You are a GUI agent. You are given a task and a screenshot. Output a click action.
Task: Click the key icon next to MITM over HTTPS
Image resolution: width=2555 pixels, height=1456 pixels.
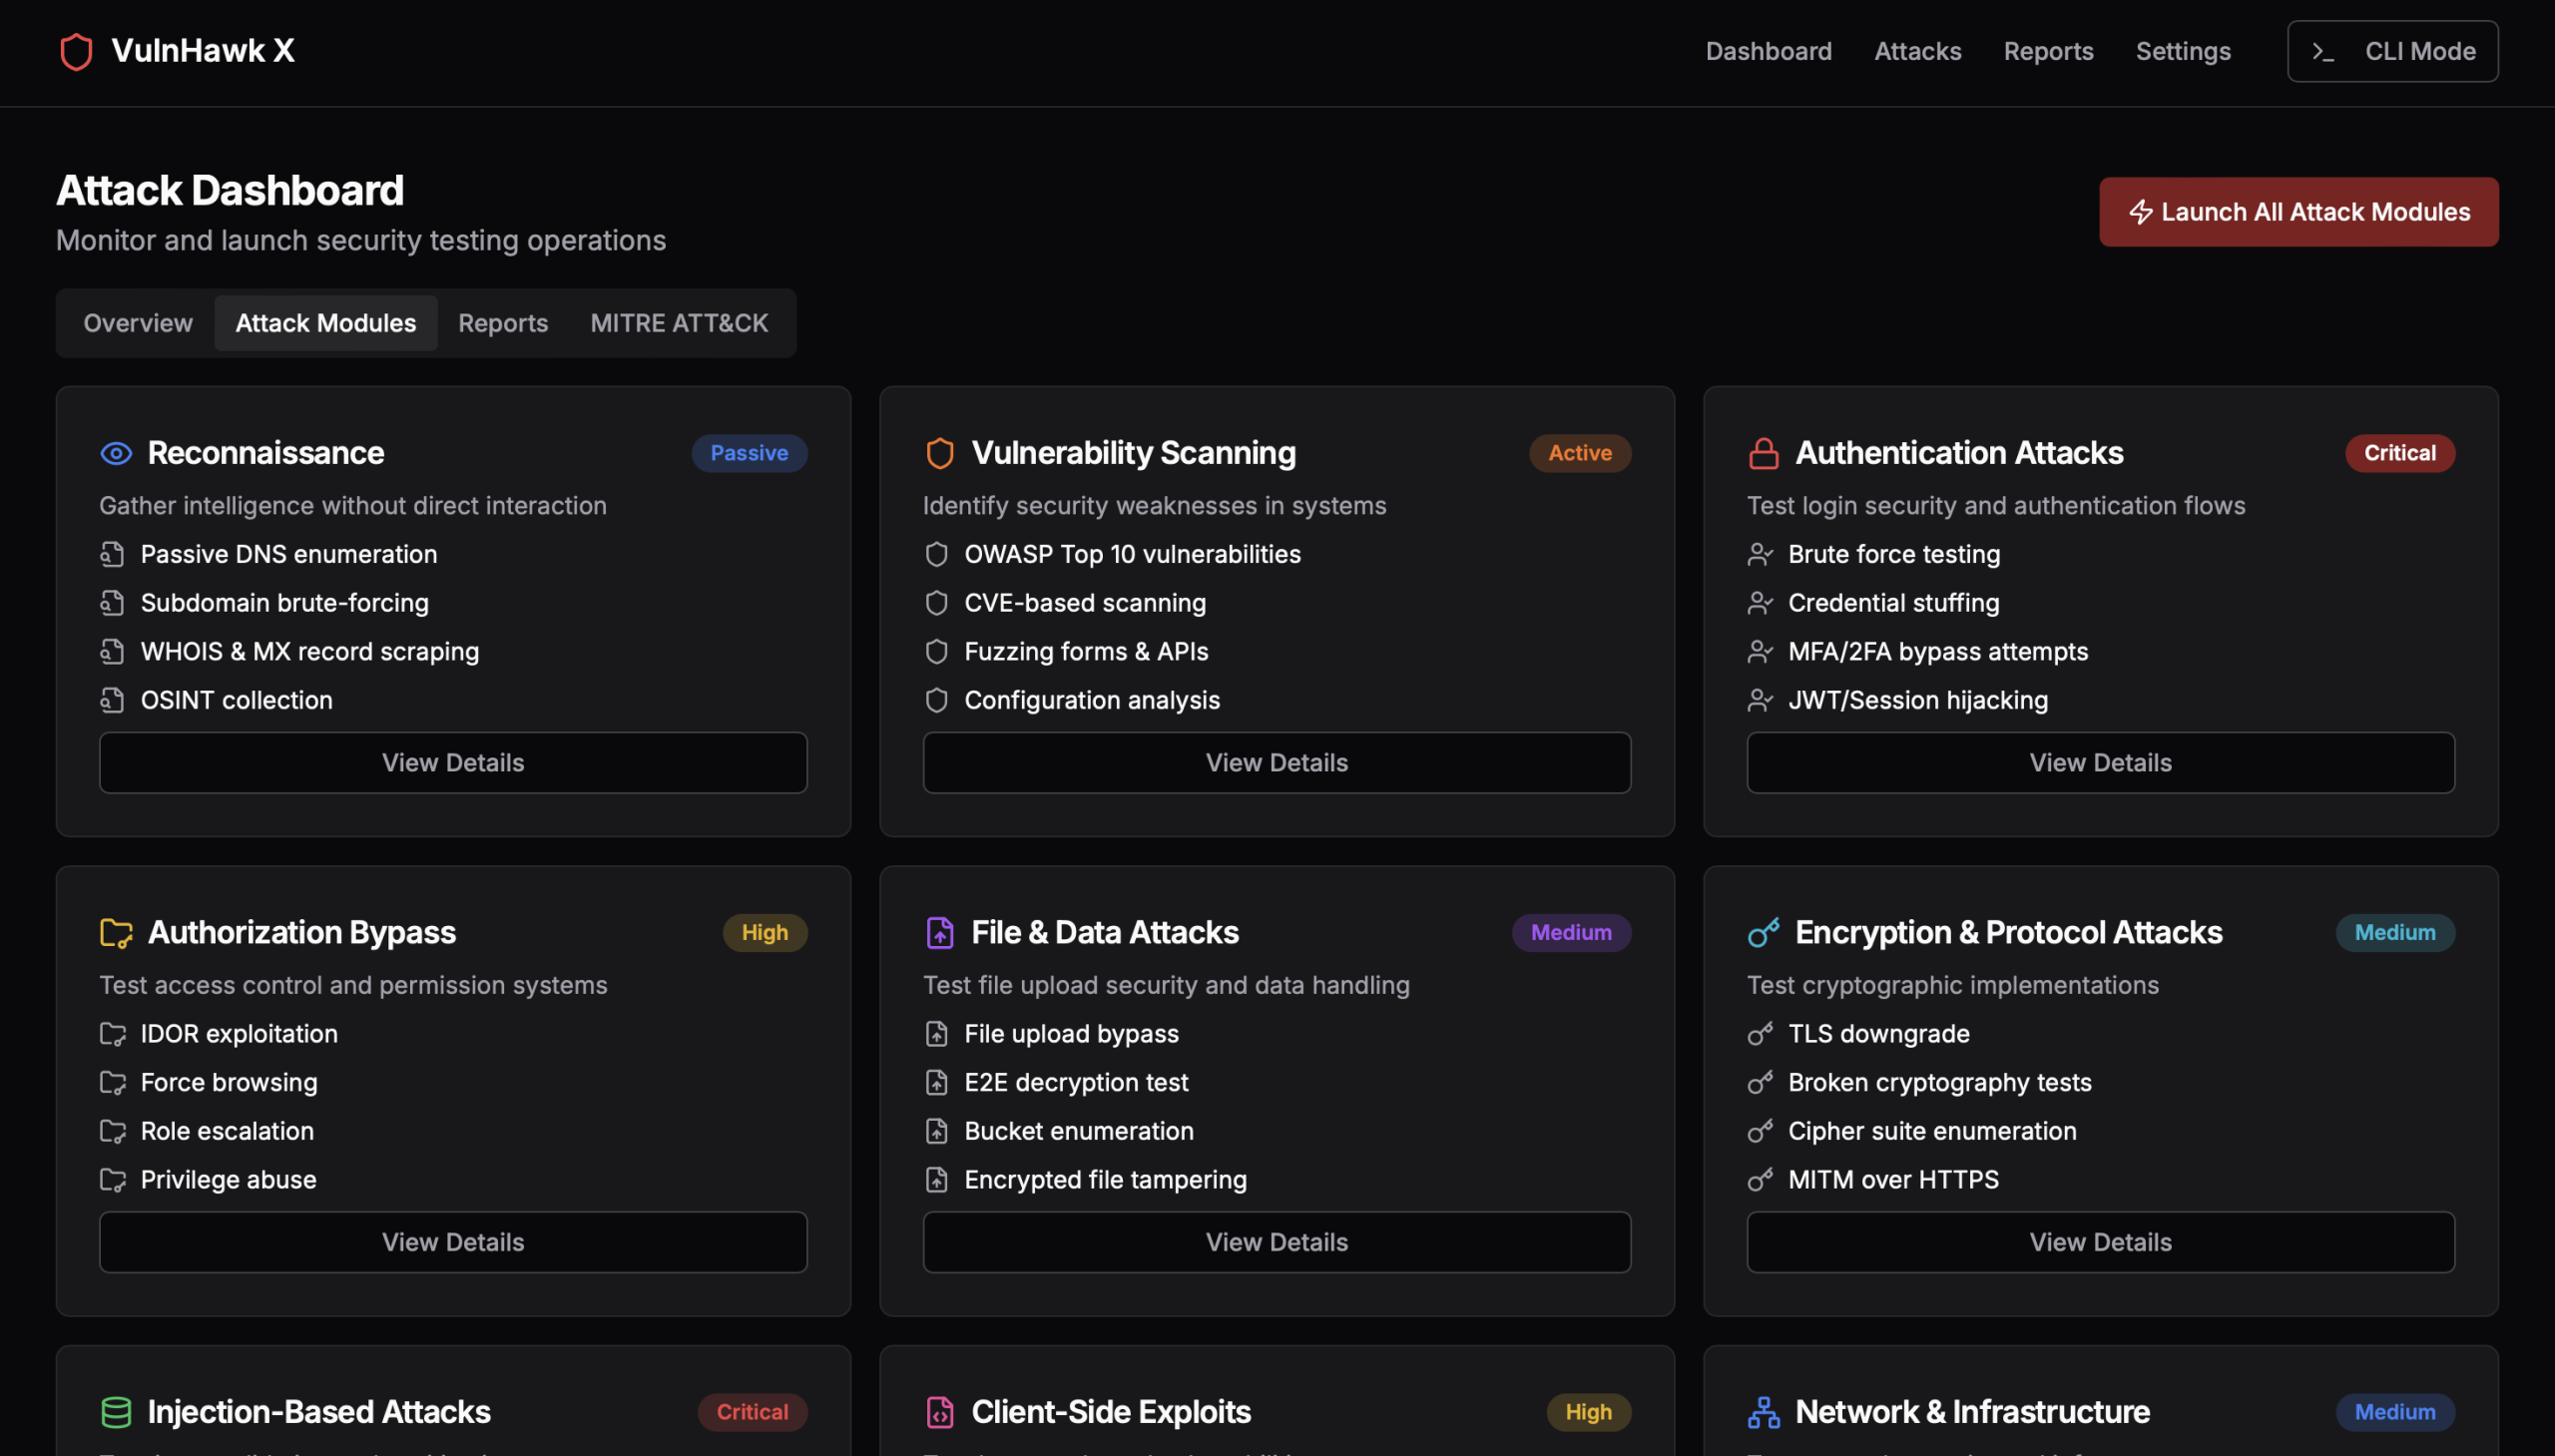(1760, 1180)
